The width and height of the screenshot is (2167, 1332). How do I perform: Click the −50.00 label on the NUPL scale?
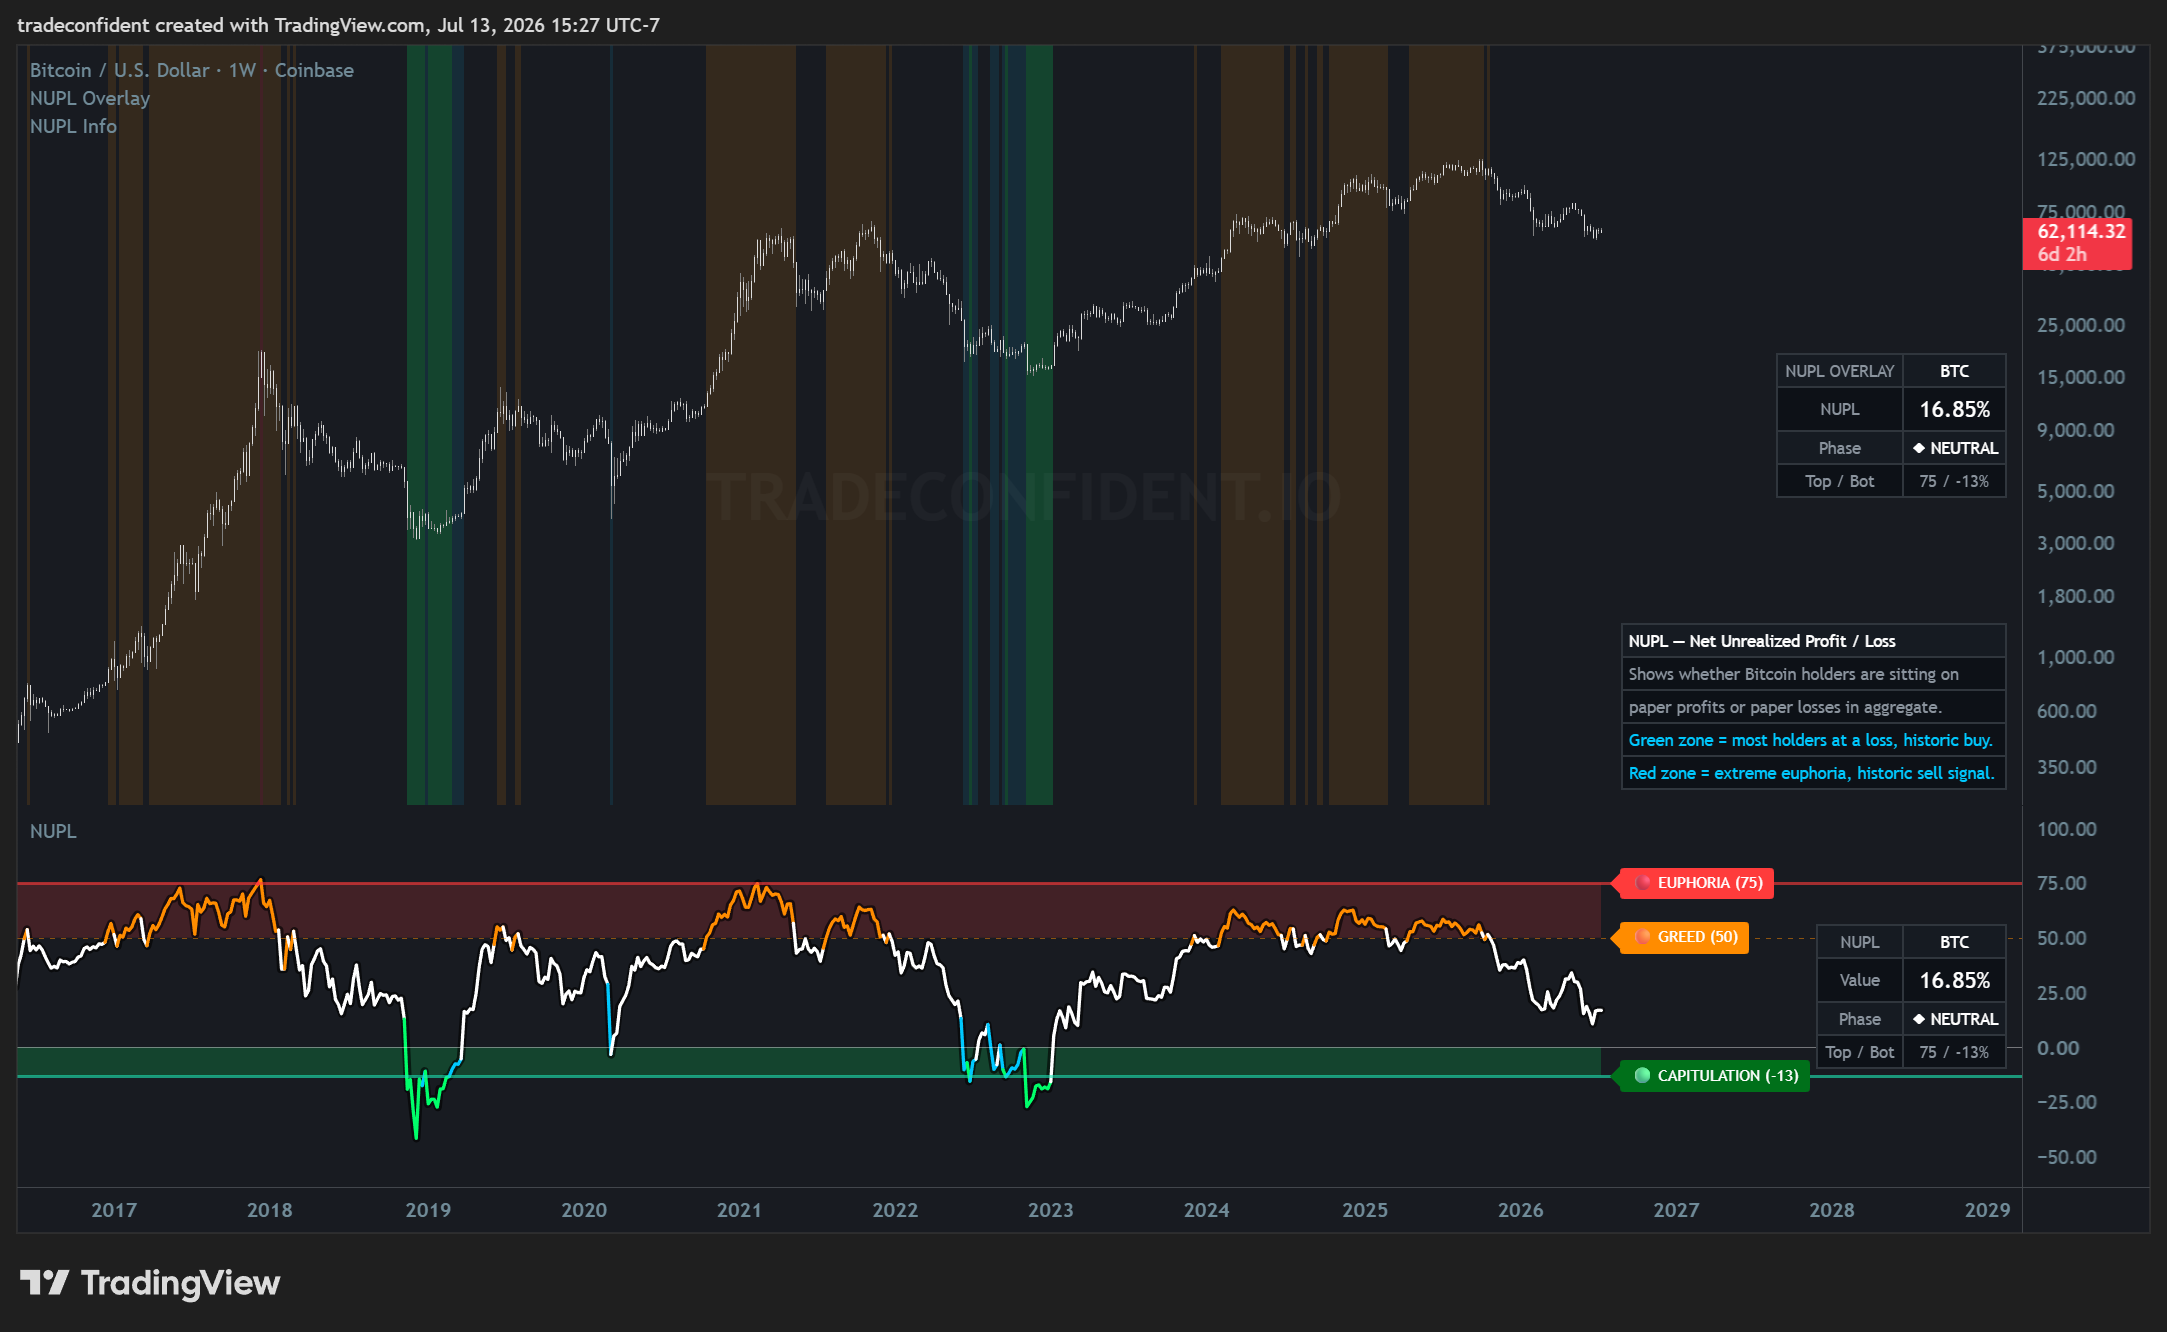(2067, 1157)
